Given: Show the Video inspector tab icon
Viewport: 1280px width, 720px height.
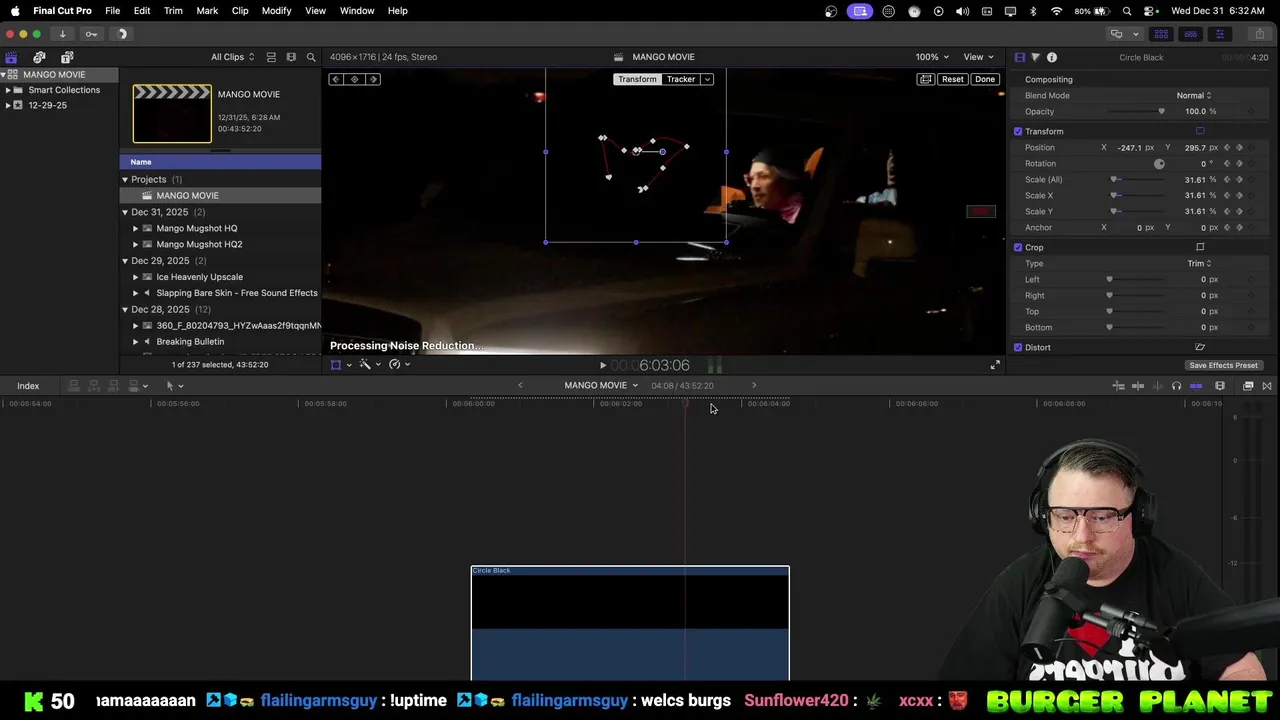Looking at the screenshot, I should pyautogui.click(x=1019, y=57).
